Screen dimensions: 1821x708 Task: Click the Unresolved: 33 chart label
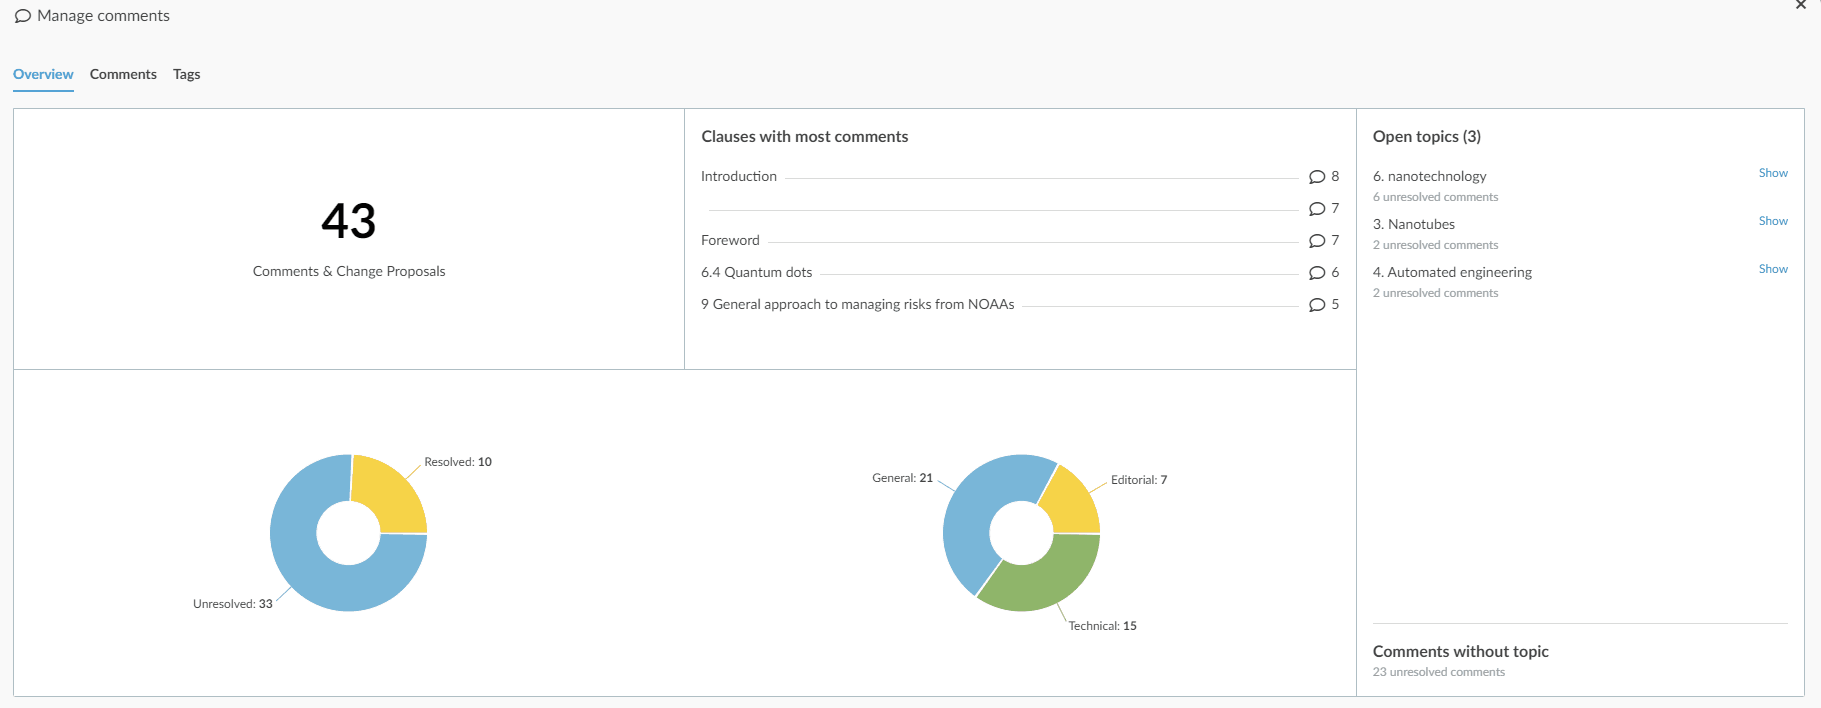(x=233, y=604)
